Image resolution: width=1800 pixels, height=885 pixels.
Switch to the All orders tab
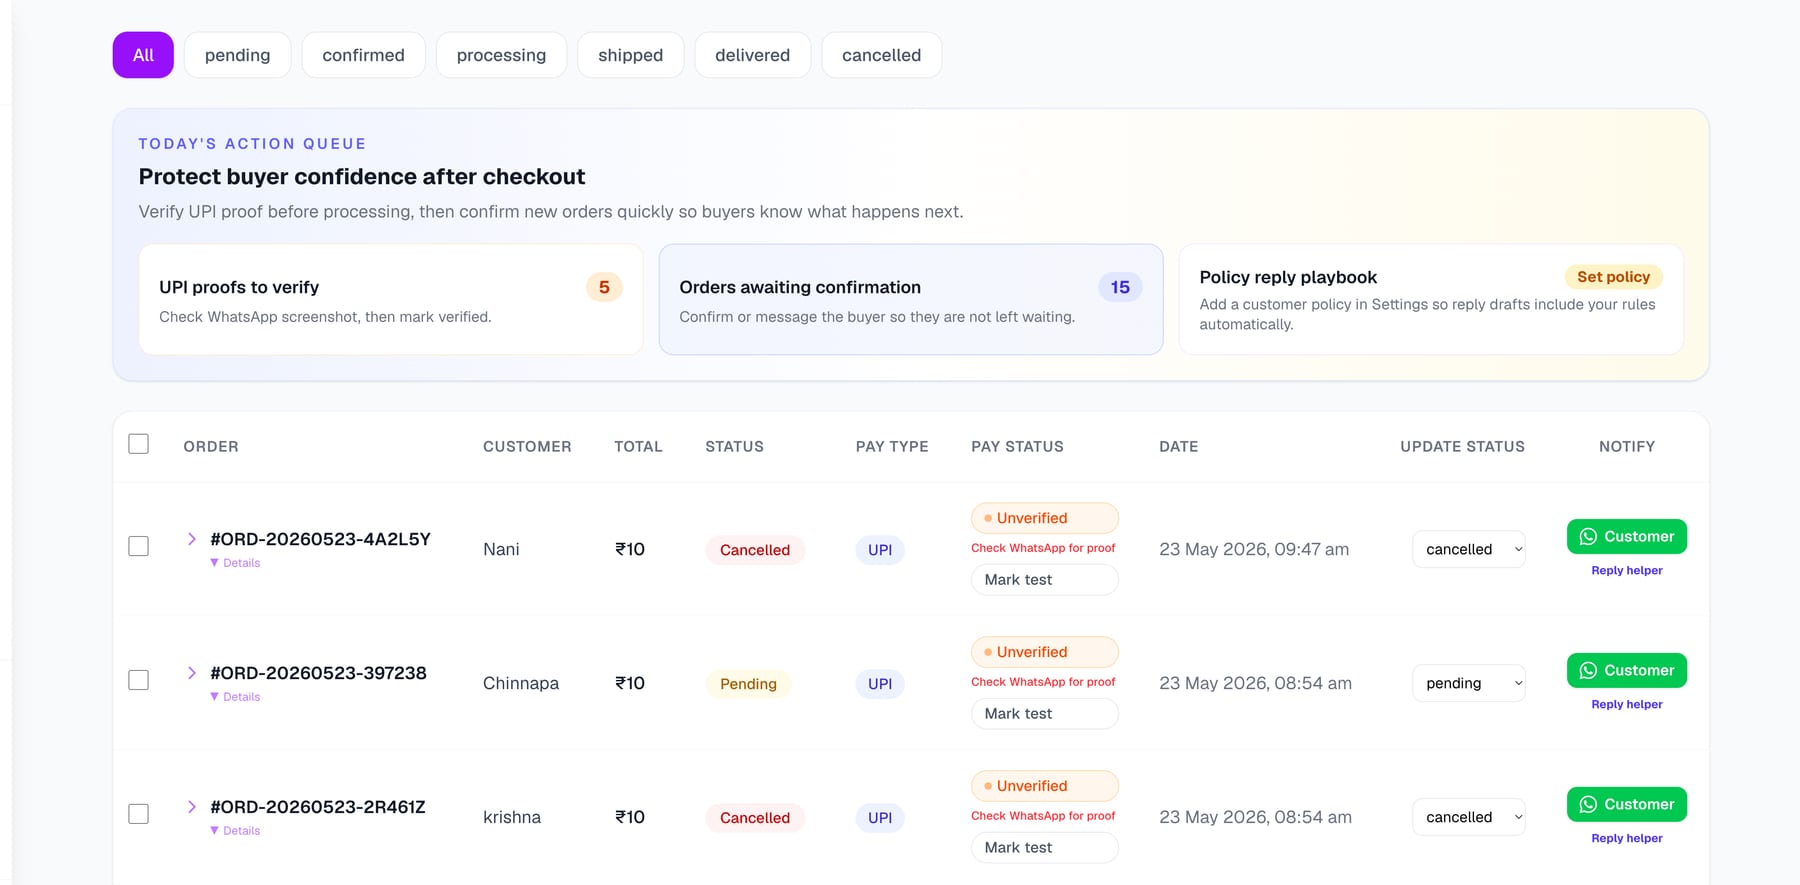click(143, 55)
